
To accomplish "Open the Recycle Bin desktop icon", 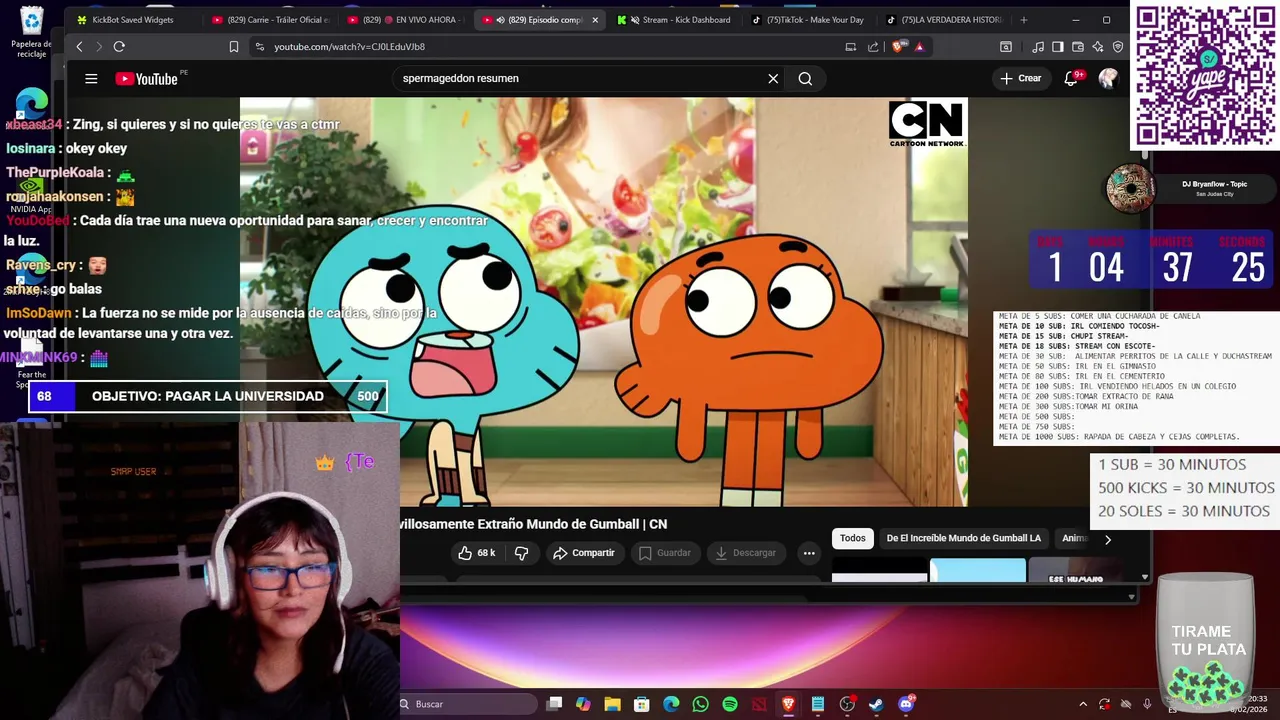I will coord(32,31).
